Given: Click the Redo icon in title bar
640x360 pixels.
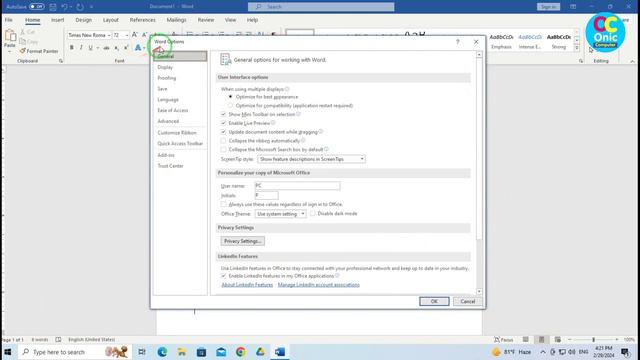Looking at the screenshot, I should point(80,7).
